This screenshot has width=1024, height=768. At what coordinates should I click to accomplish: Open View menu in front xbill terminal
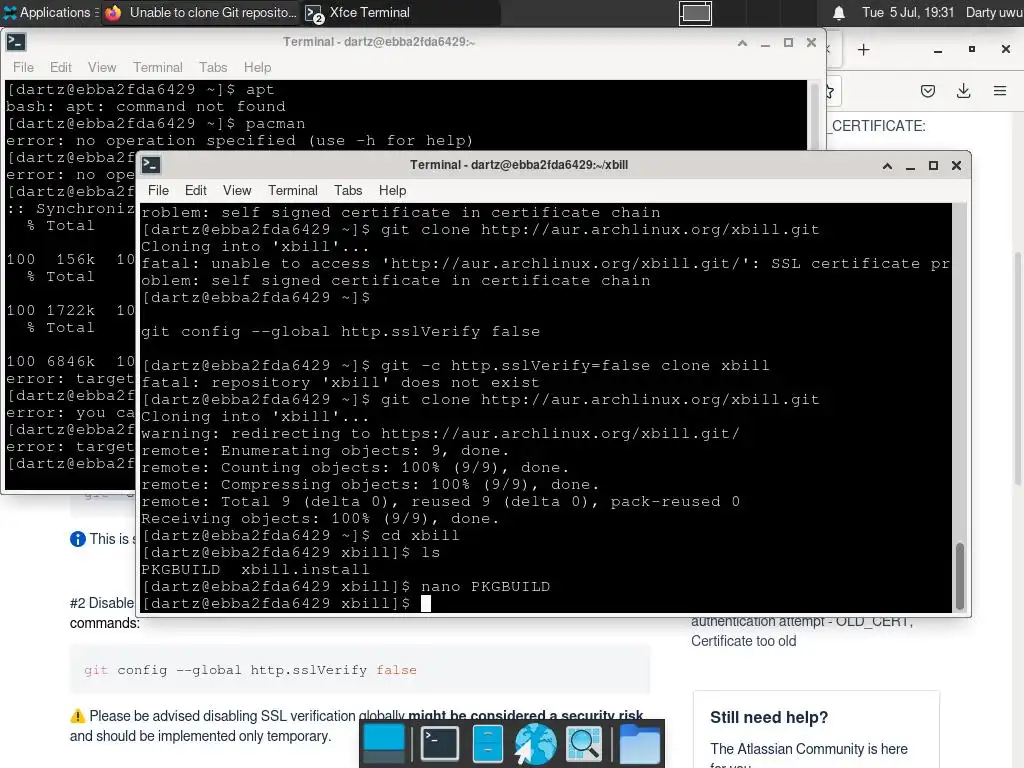[x=236, y=190]
